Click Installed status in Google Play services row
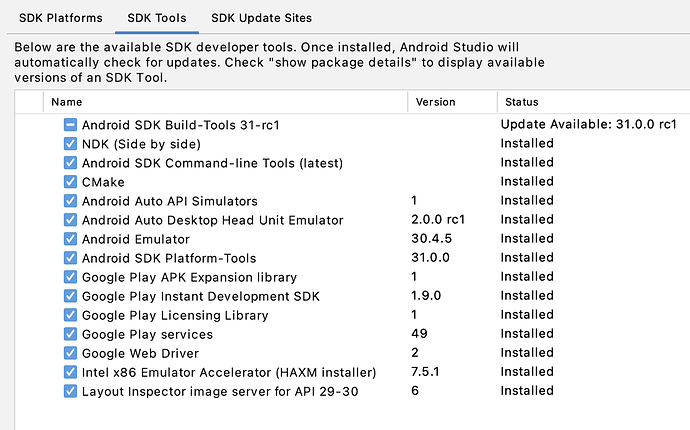The height and width of the screenshot is (430, 690). pos(527,333)
